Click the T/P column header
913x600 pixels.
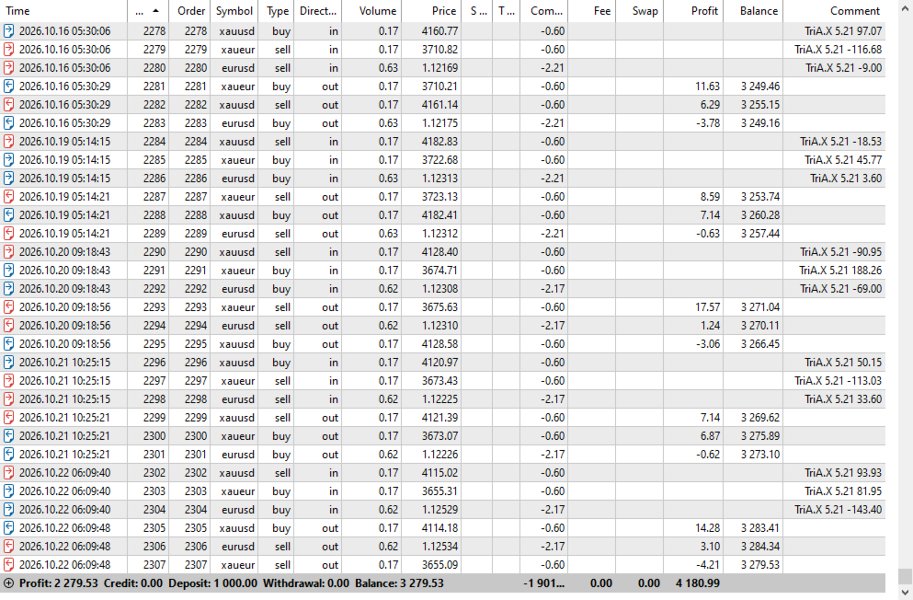[507, 10]
